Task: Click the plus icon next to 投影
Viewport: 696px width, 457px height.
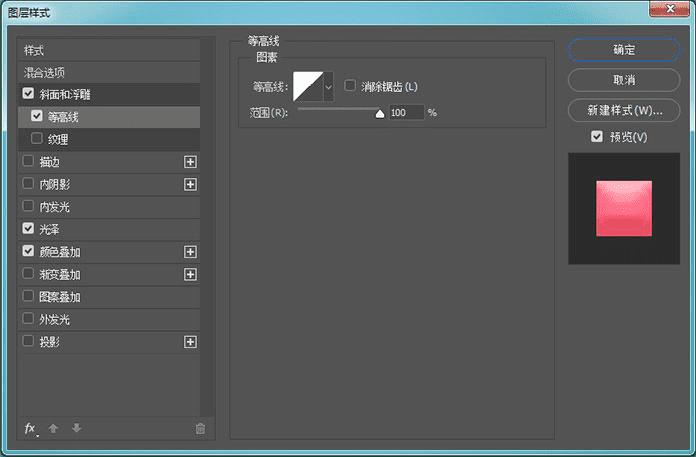Action: tap(190, 342)
